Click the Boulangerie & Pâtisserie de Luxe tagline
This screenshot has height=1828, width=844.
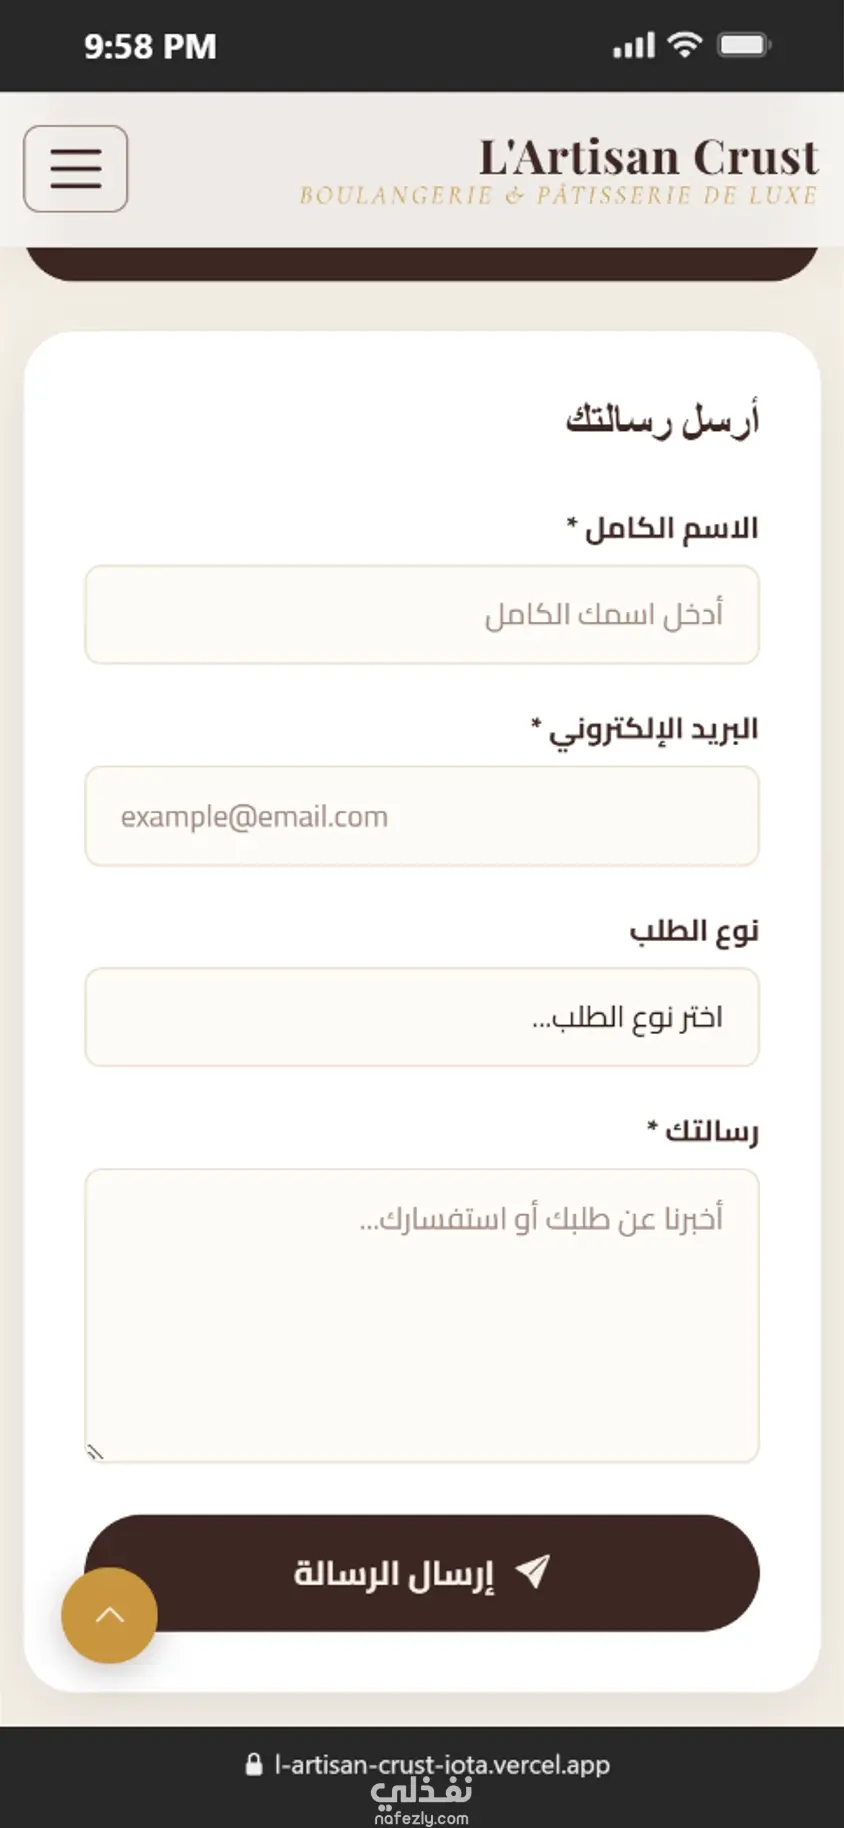coord(559,195)
